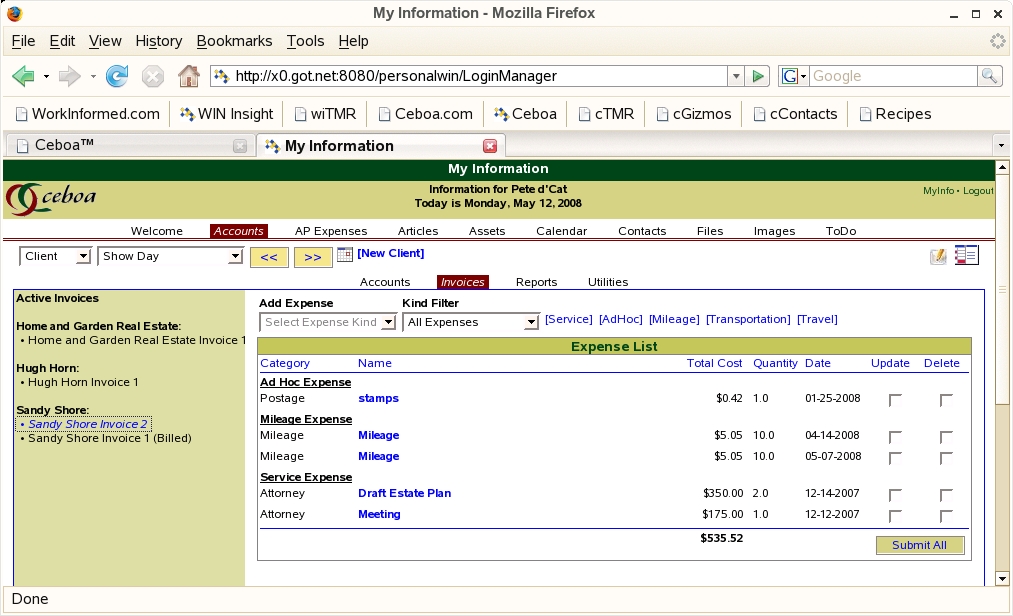Tick the Delete checkbox for Draft Estate Plan
This screenshot has width=1013, height=616.
point(946,495)
